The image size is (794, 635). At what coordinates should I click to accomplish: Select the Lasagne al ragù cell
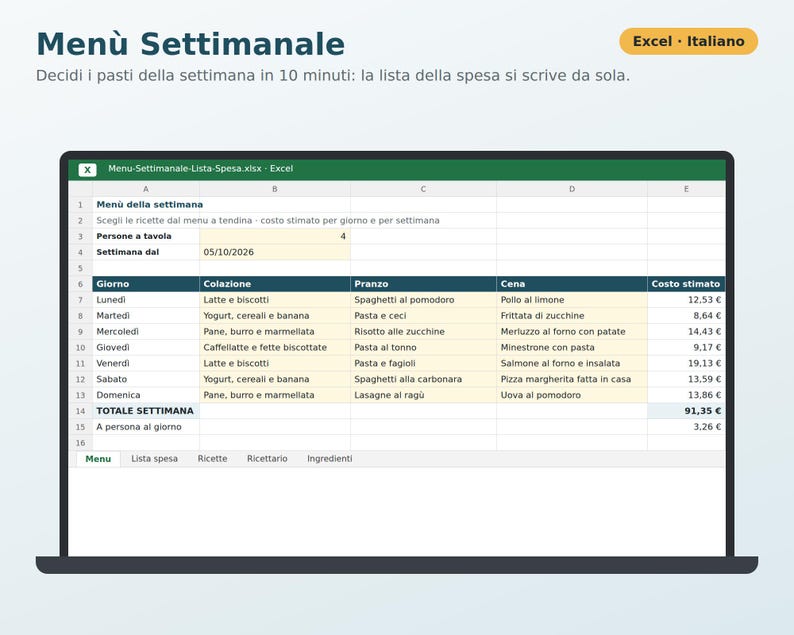click(423, 395)
